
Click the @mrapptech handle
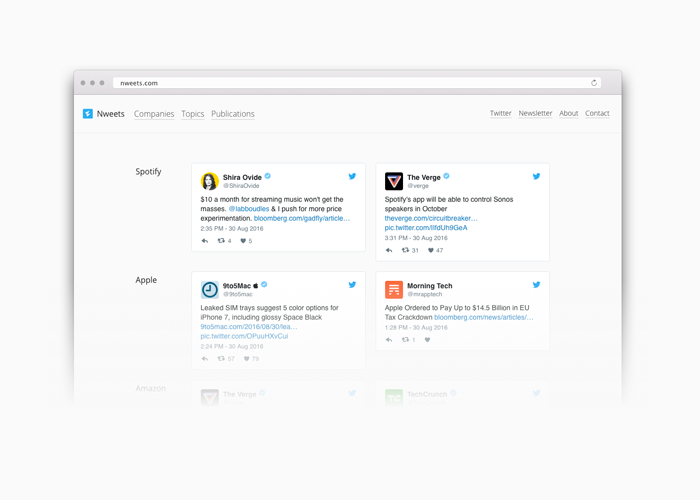point(425,294)
